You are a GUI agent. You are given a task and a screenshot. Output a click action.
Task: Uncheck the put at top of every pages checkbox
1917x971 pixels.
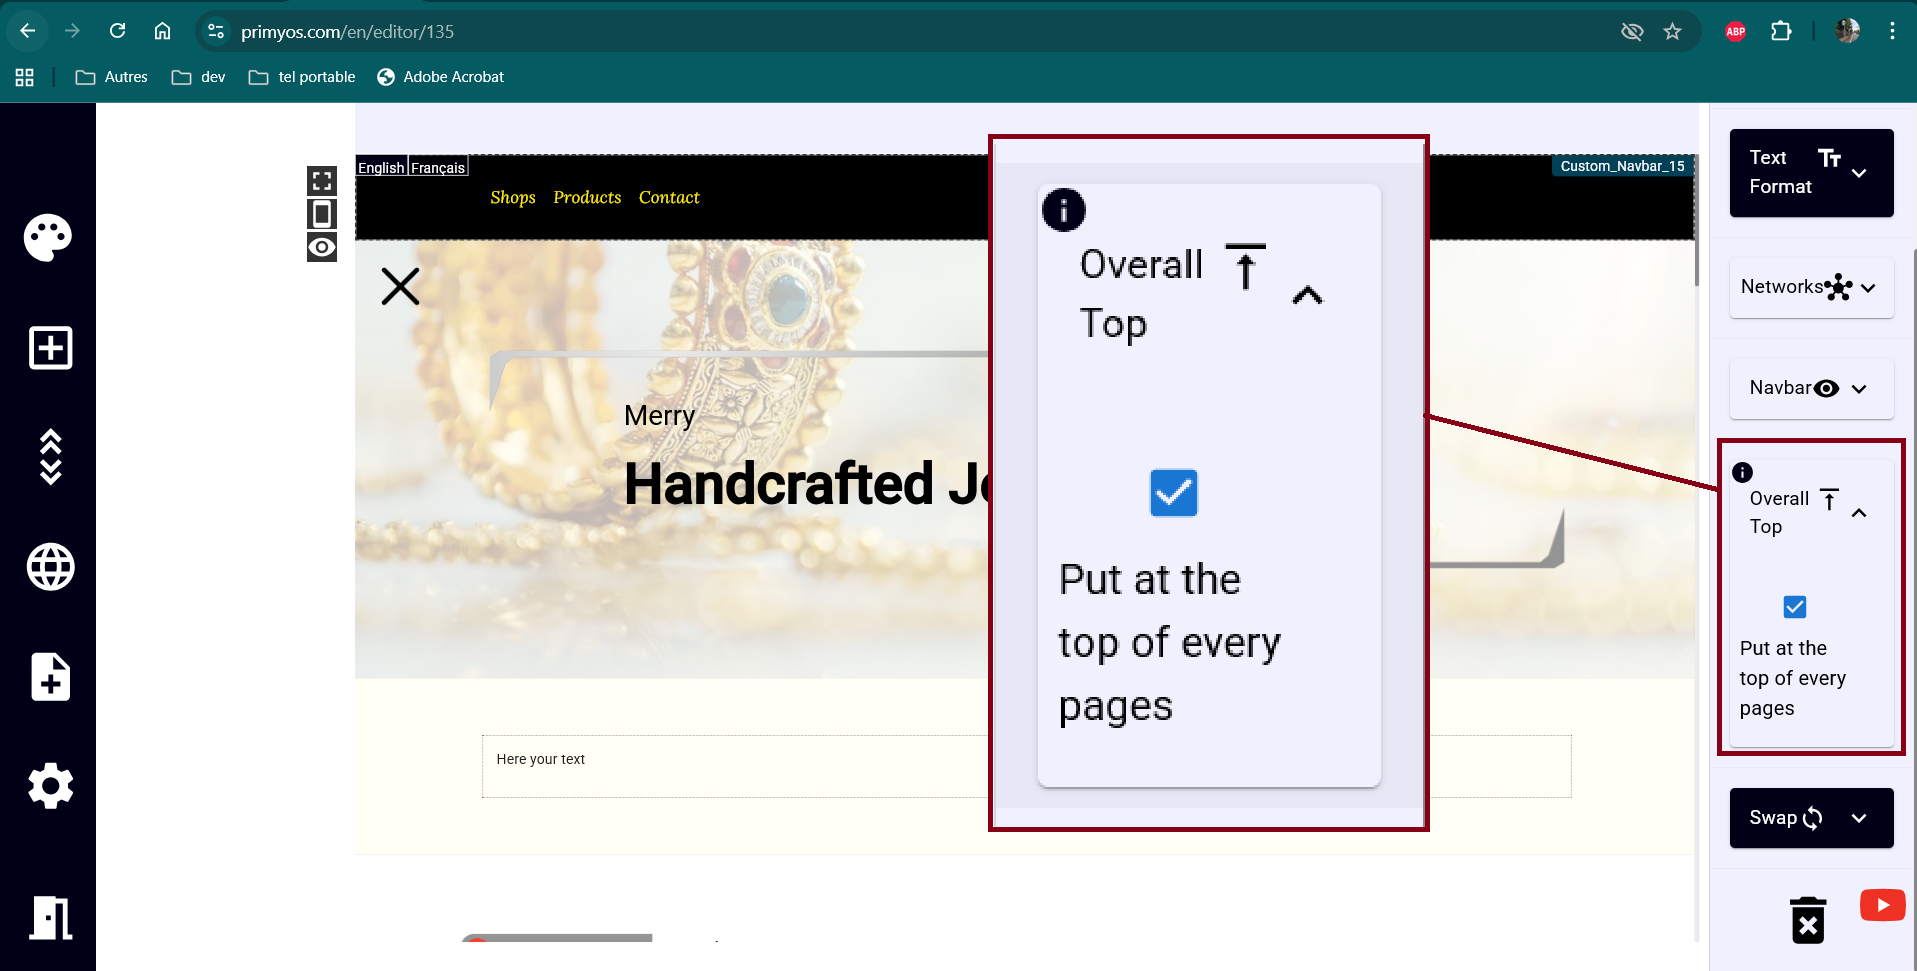1794,607
